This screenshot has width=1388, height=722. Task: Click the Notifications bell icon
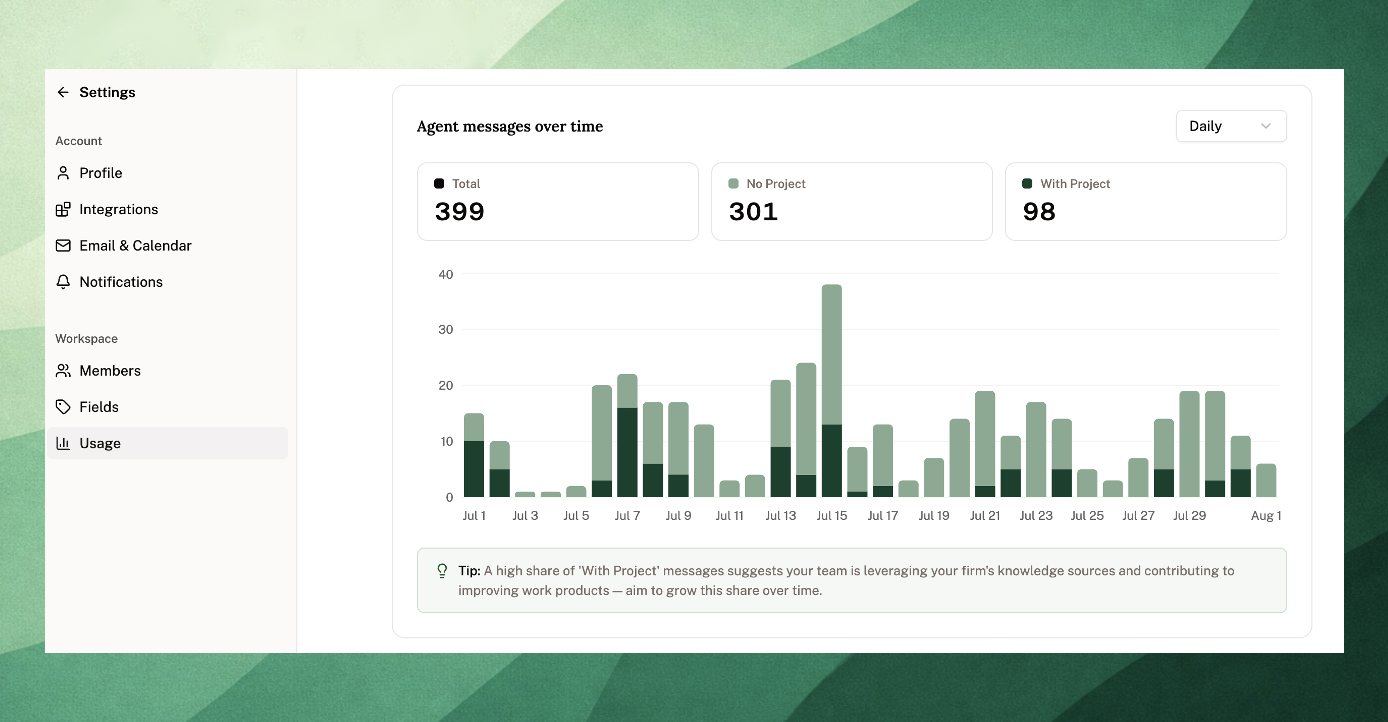pyautogui.click(x=63, y=282)
